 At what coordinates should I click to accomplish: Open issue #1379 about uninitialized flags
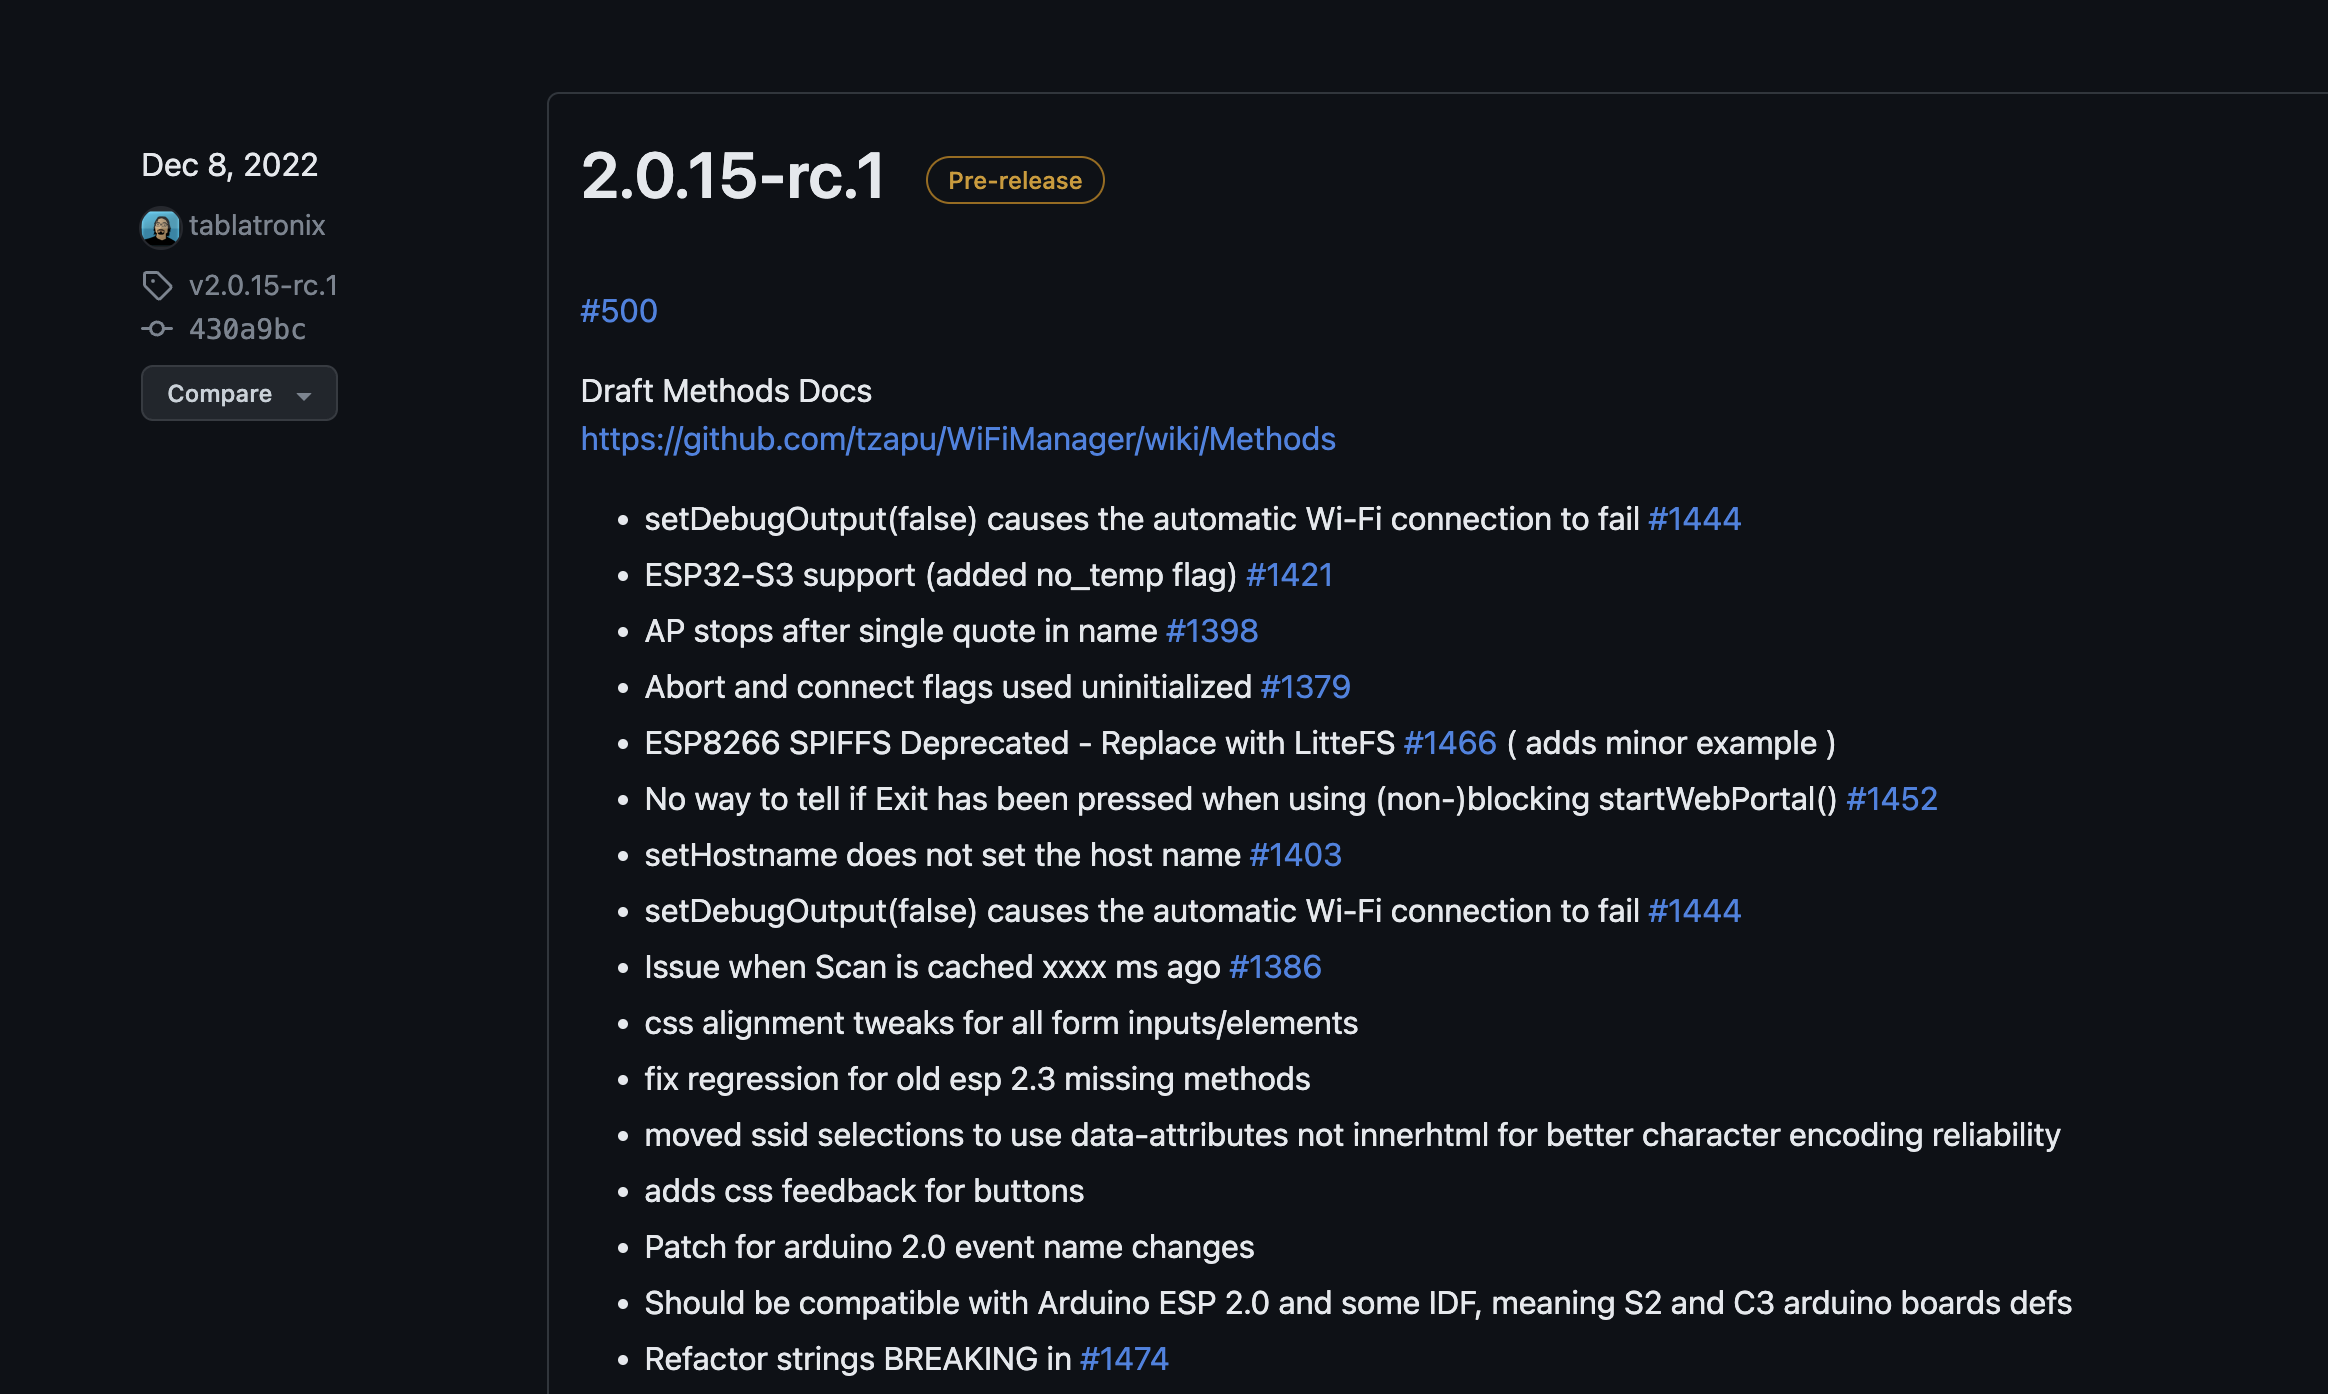point(1305,687)
